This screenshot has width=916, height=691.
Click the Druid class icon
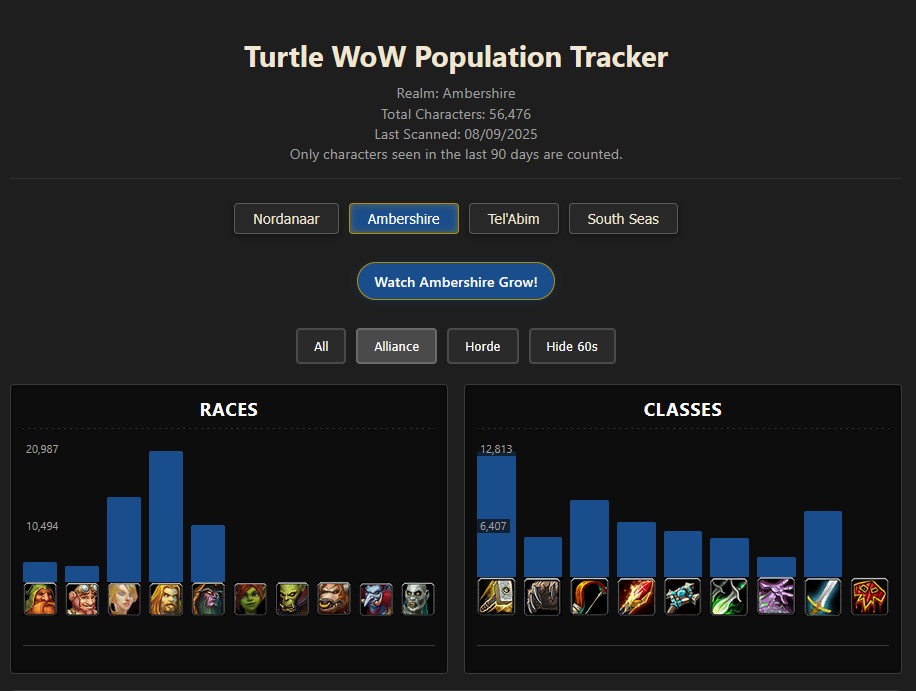coord(543,596)
